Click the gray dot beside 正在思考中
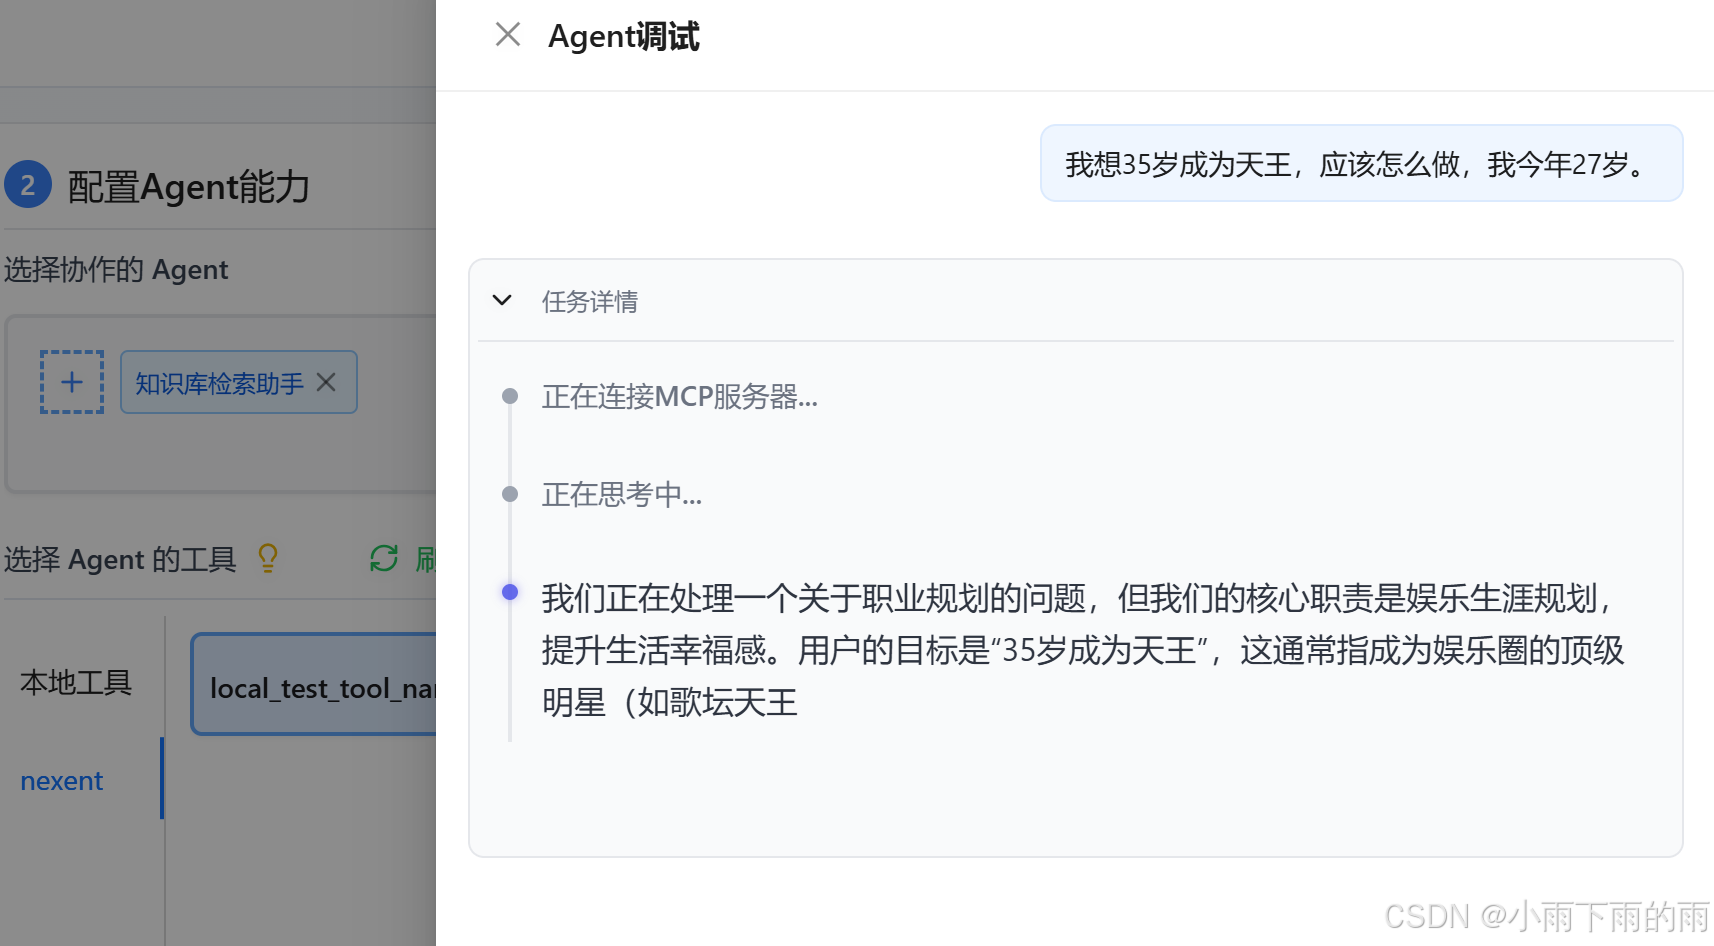 (509, 493)
